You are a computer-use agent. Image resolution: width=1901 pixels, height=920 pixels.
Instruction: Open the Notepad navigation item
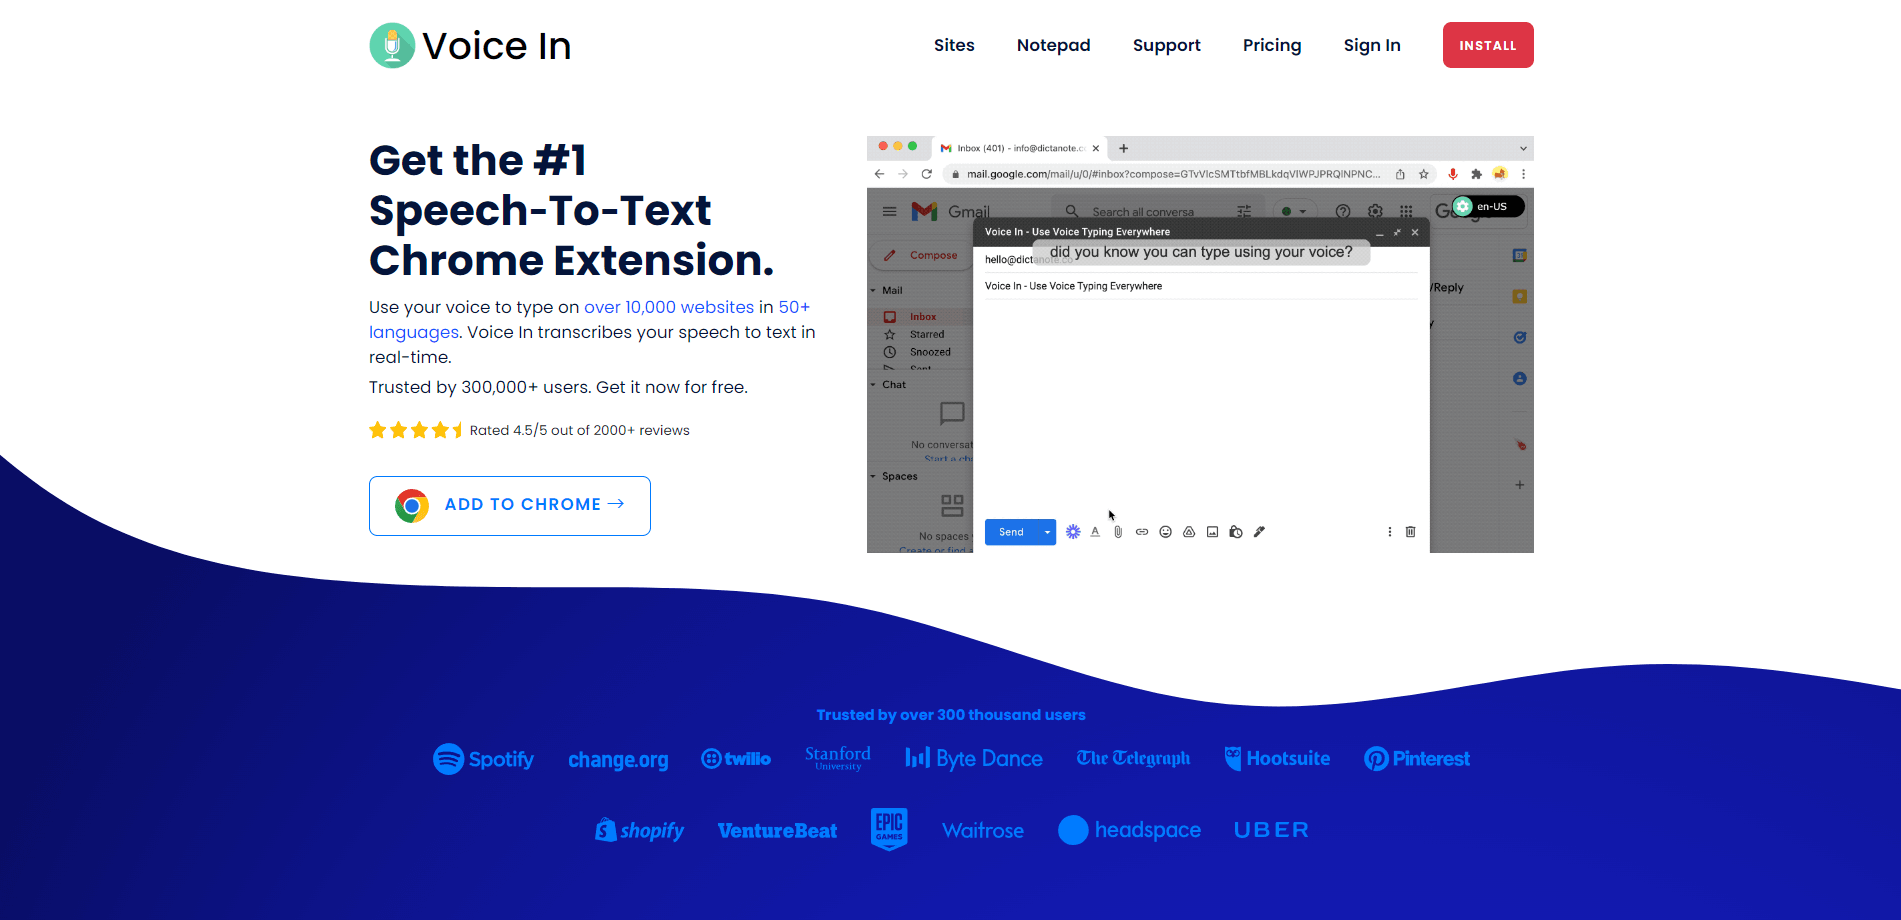[x=1053, y=45]
